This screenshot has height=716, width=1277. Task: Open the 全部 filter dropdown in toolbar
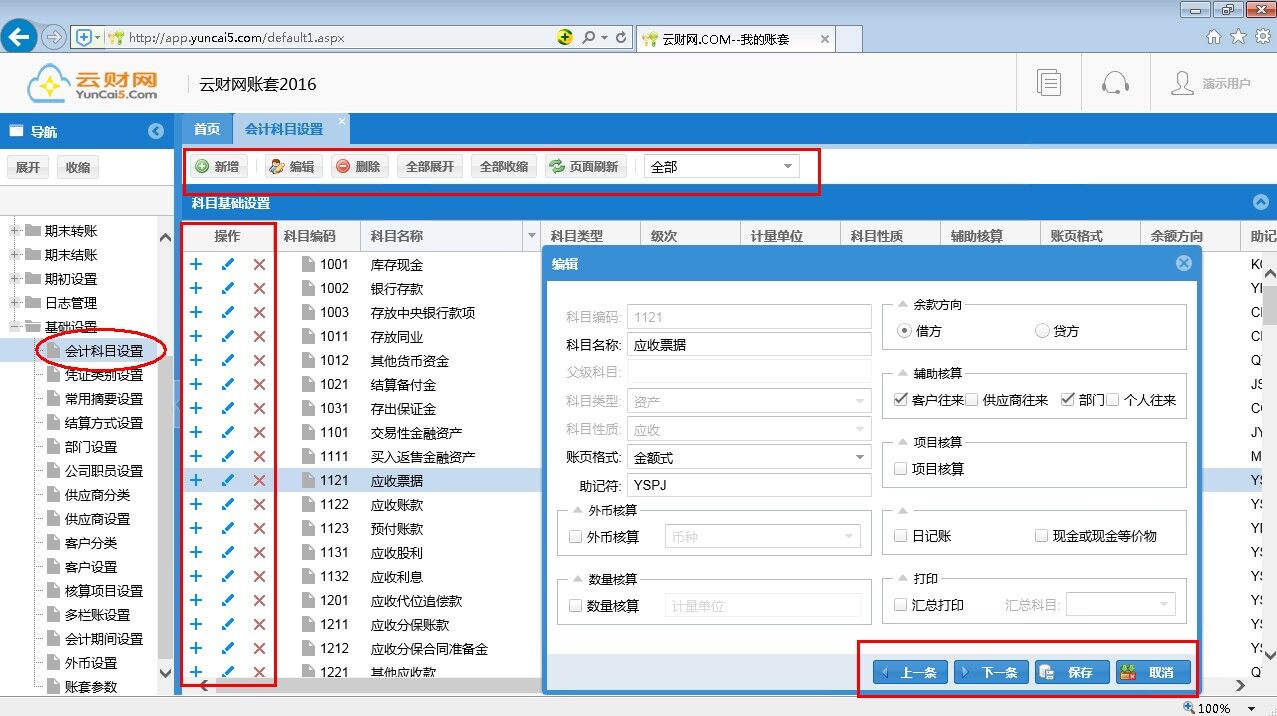pos(788,167)
